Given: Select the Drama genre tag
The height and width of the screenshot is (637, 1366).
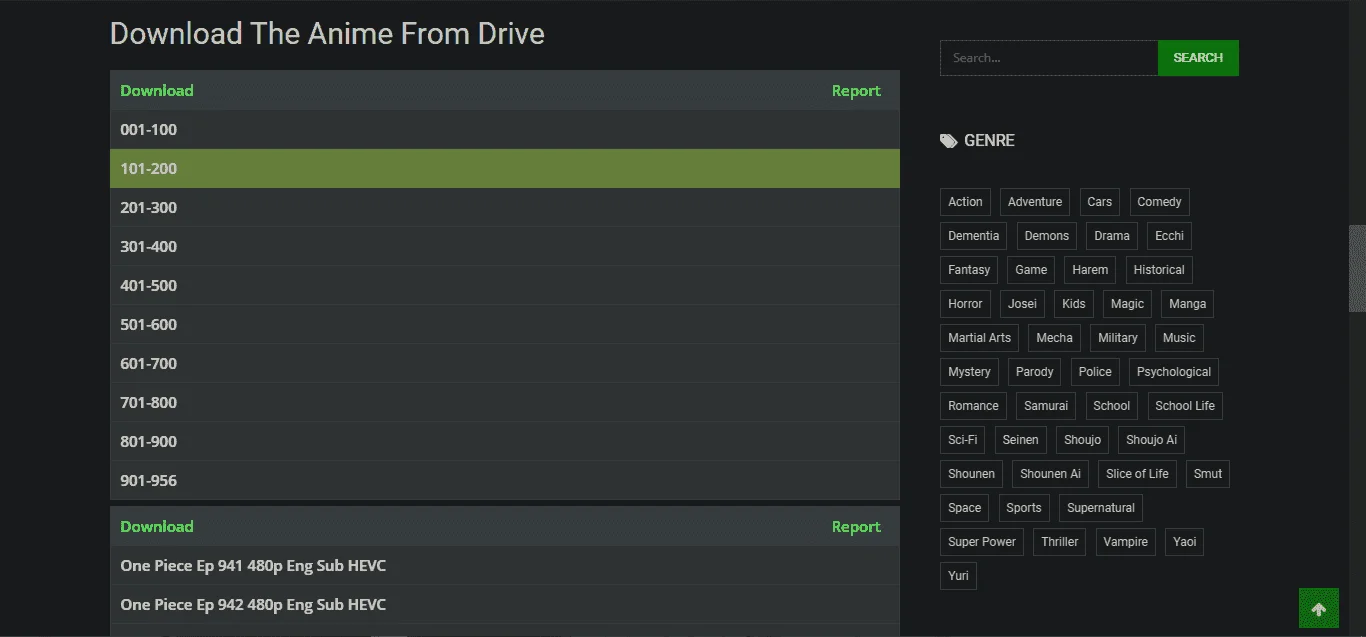Looking at the screenshot, I should [x=1112, y=236].
